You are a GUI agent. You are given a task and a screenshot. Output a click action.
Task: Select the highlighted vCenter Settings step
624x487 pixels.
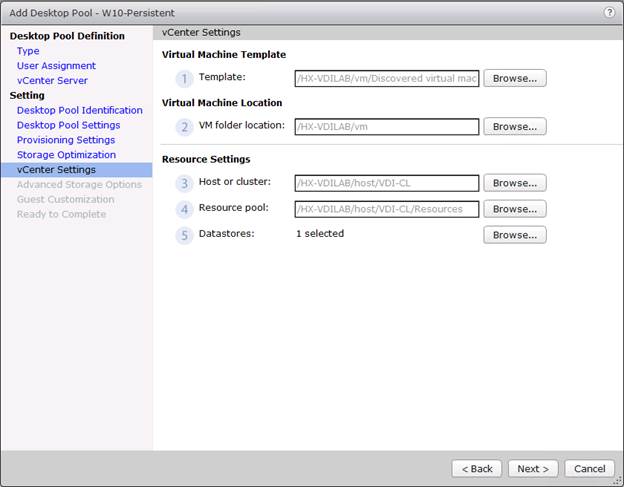(76, 170)
